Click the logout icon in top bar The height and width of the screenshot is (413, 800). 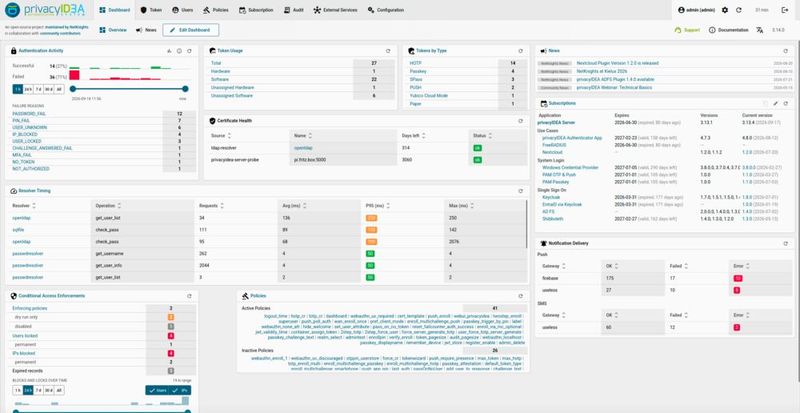click(x=785, y=10)
